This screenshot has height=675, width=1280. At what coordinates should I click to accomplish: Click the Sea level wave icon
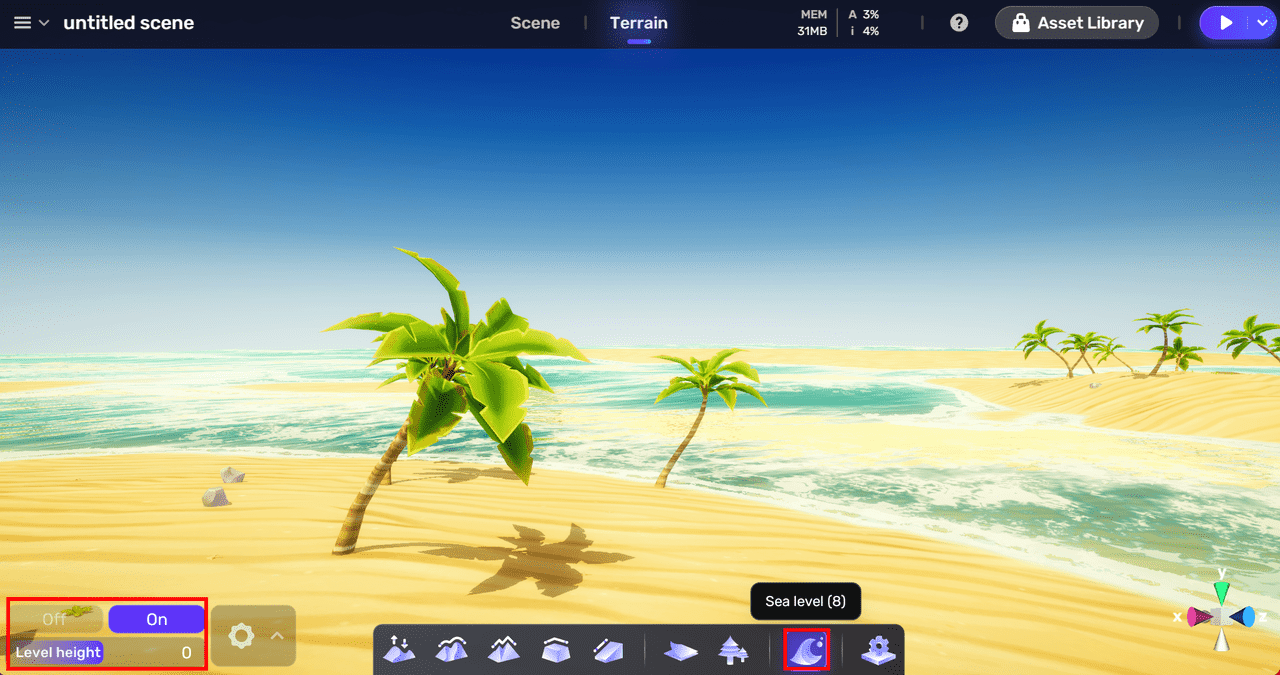[806, 650]
